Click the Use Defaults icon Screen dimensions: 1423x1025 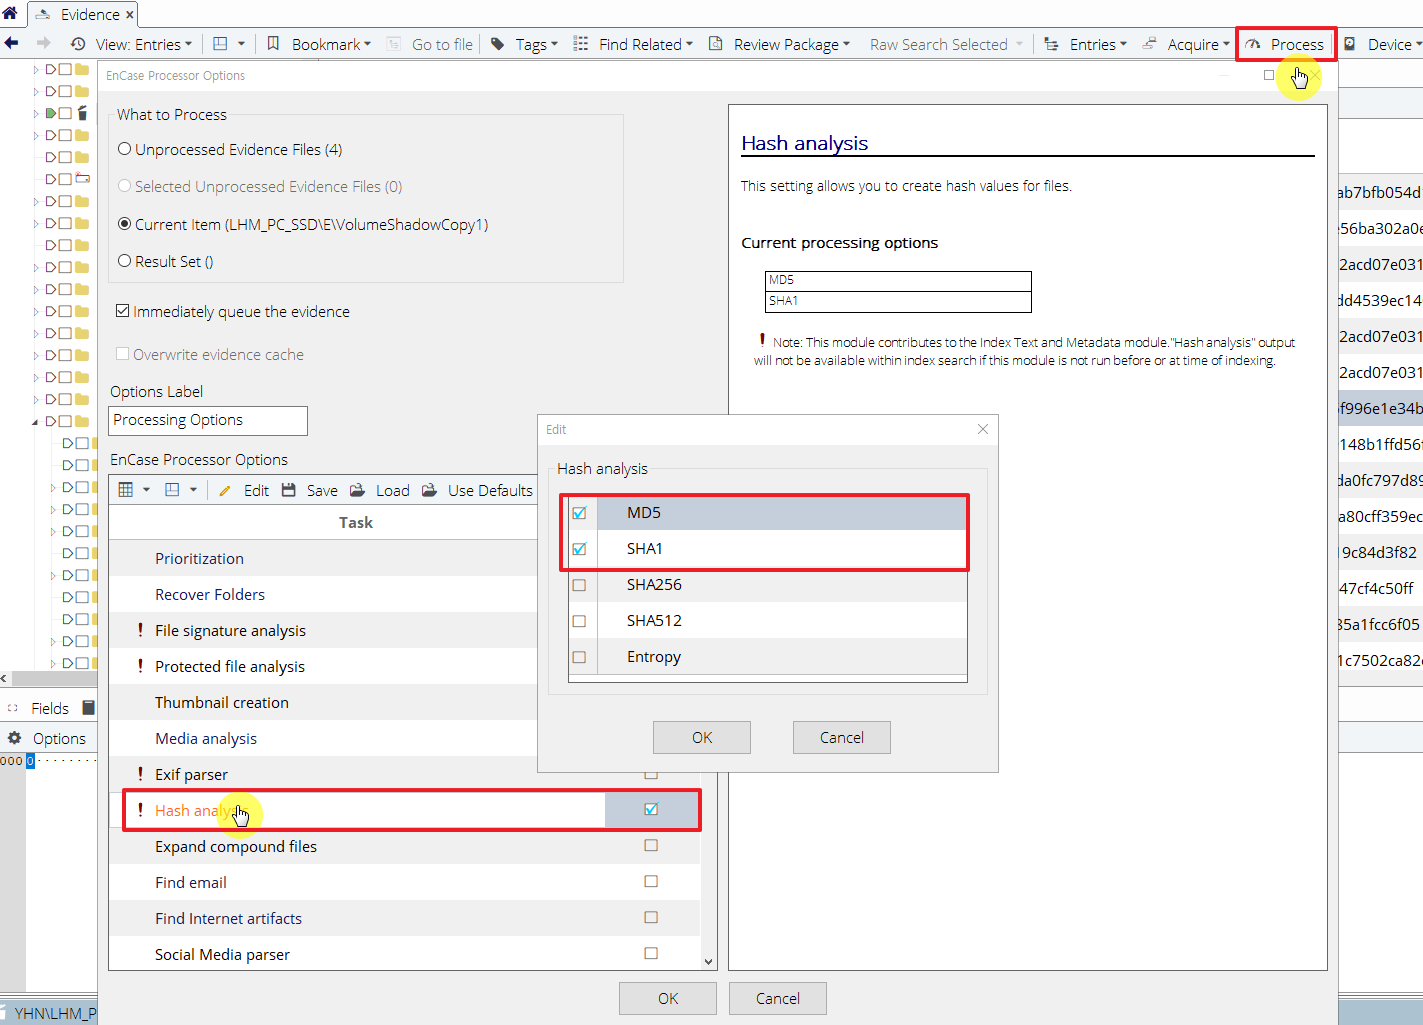430,490
